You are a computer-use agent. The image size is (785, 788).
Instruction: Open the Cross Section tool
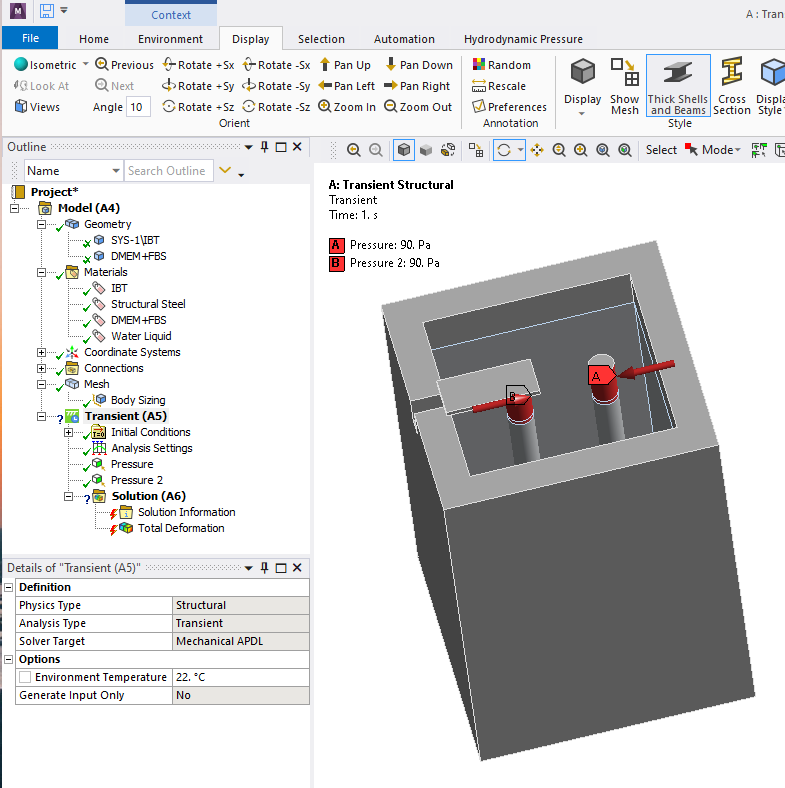point(731,86)
